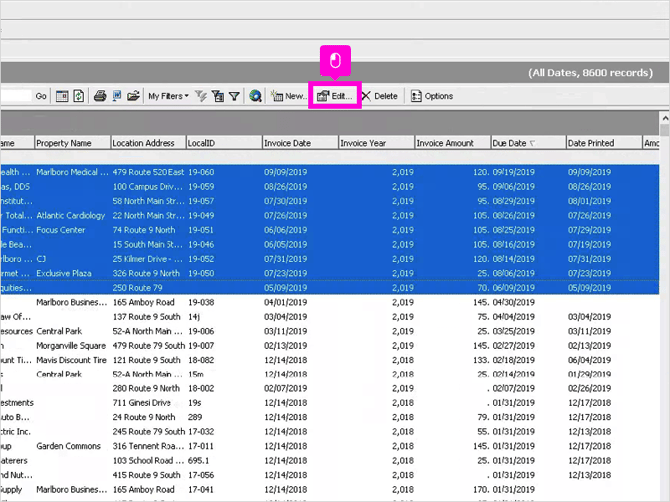Click the search input field beside Go

click(16, 96)
